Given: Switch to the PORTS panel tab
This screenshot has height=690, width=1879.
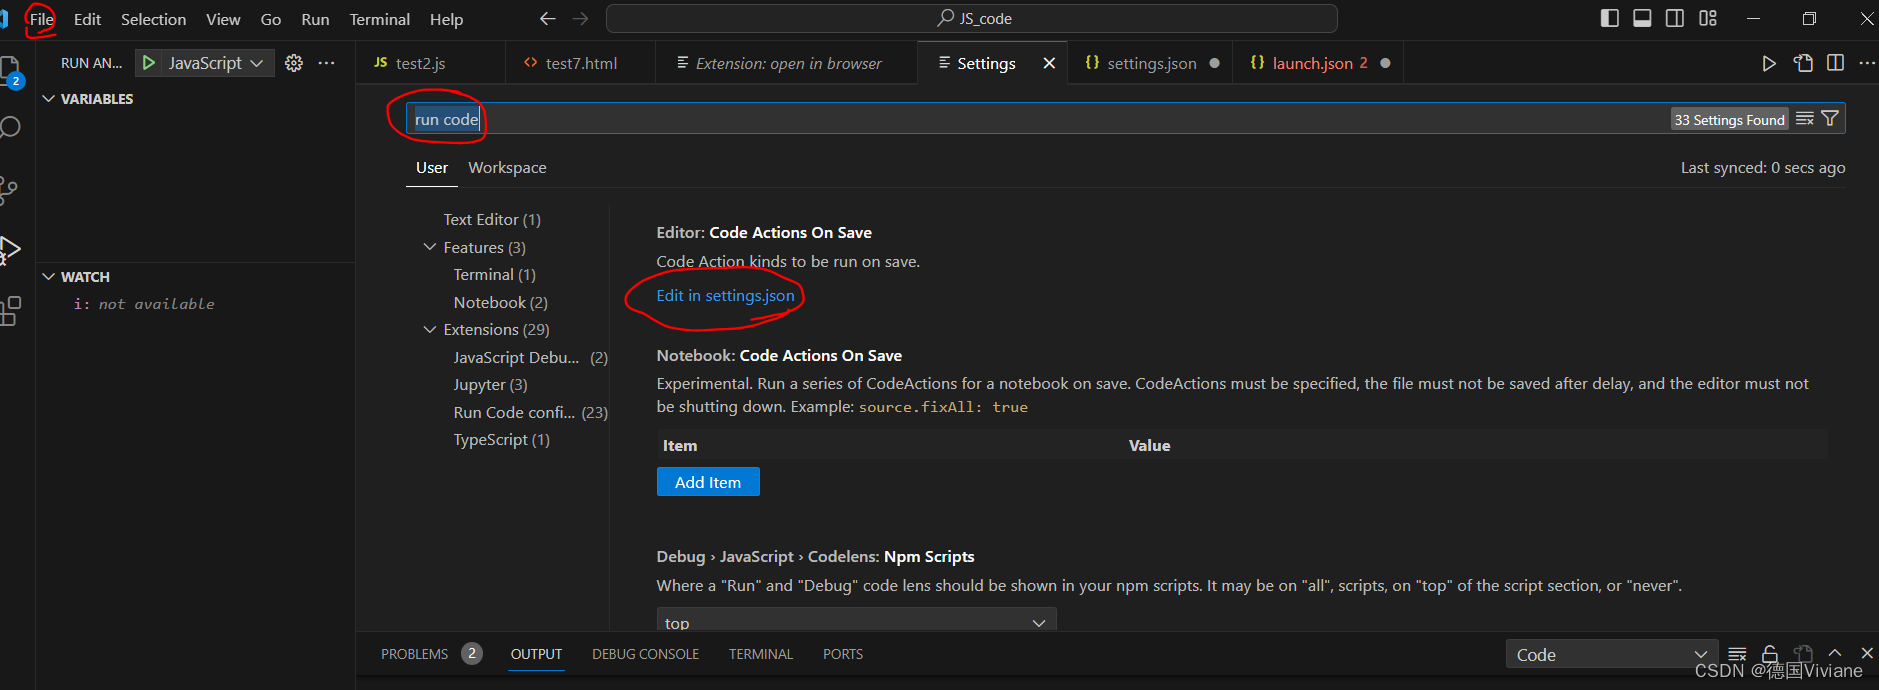Looking at the screenshot, I should pyautogui.click(x=842, y=654).
